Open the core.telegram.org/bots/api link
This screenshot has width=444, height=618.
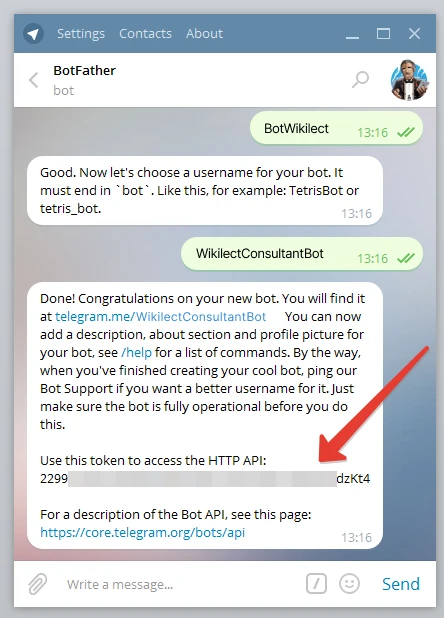(x=142, y=532)
